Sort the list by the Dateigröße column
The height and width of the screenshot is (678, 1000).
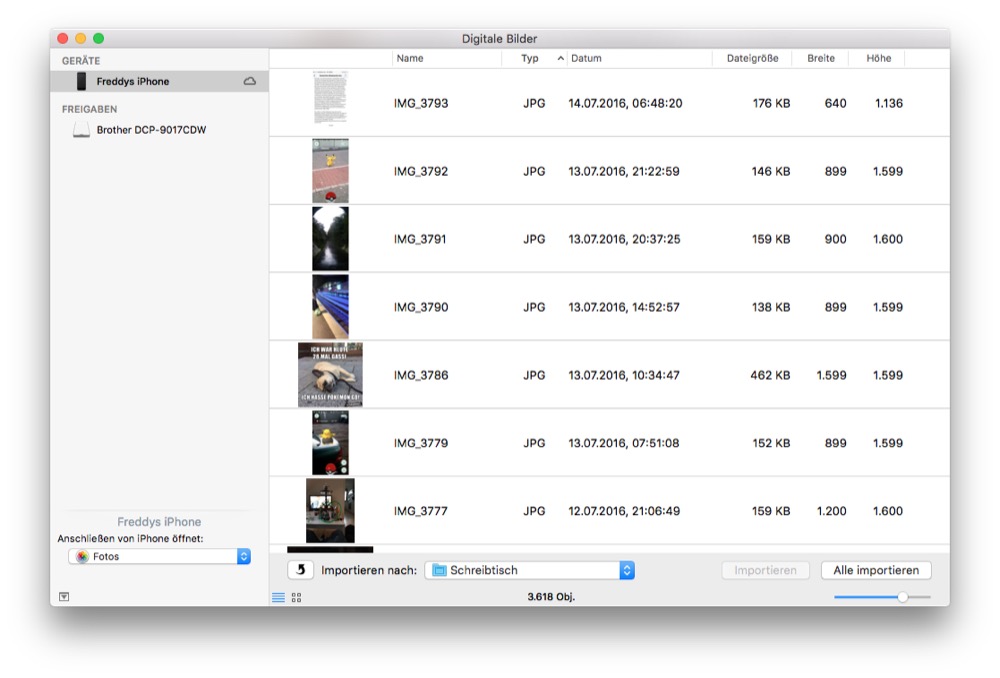(752, 58)
